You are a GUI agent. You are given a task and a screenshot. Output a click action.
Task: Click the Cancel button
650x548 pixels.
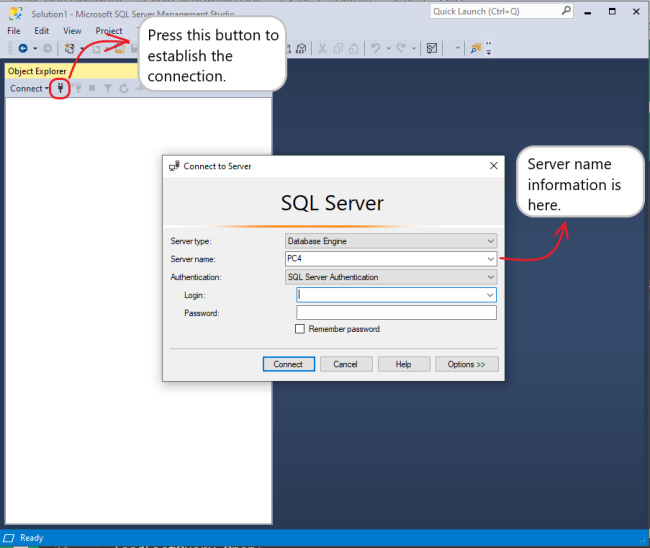coord(346,364)
